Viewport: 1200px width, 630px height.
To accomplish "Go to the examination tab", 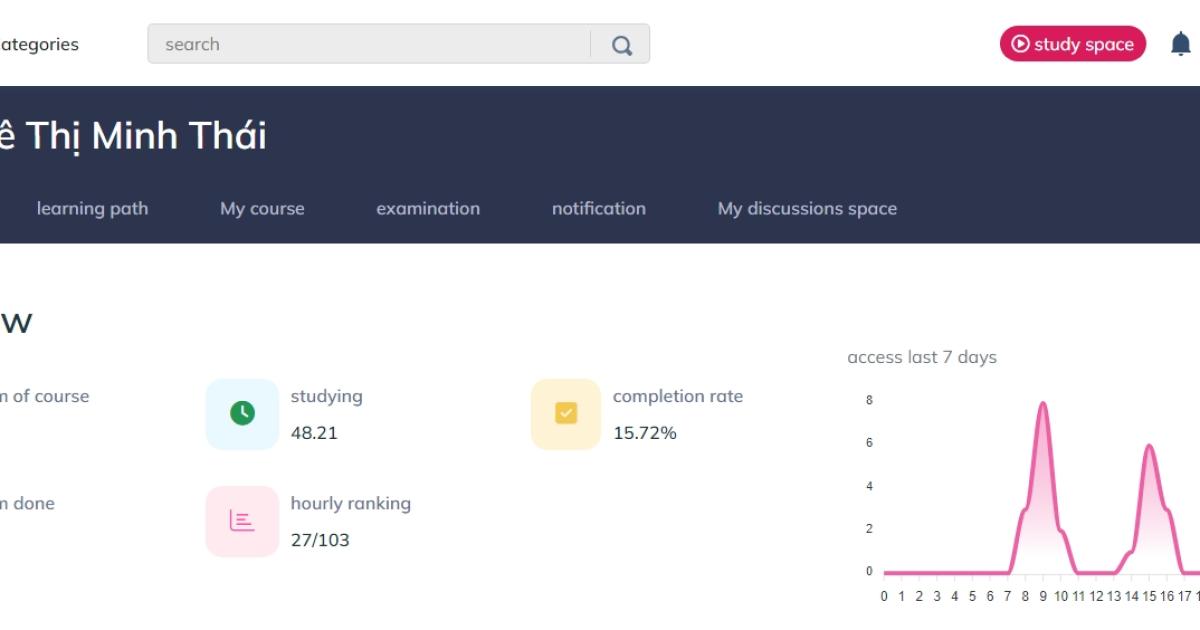I will coord(428,209).
